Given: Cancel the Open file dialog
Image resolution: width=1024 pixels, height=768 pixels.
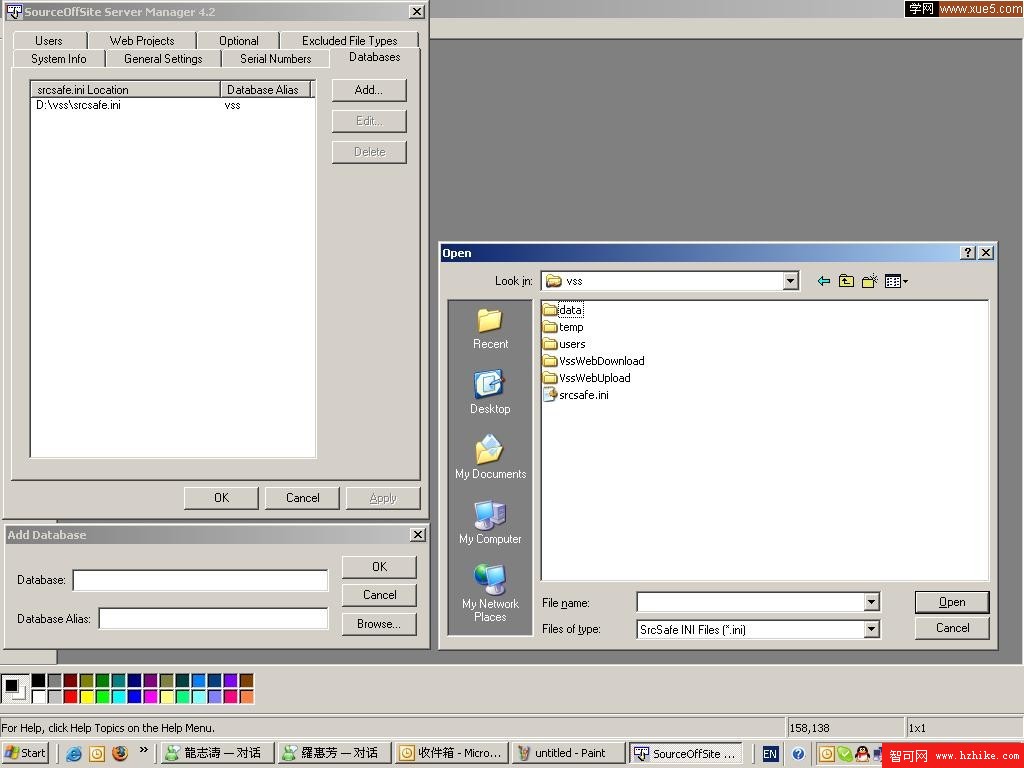Looking at the screenshot, I should click(952, 628).
